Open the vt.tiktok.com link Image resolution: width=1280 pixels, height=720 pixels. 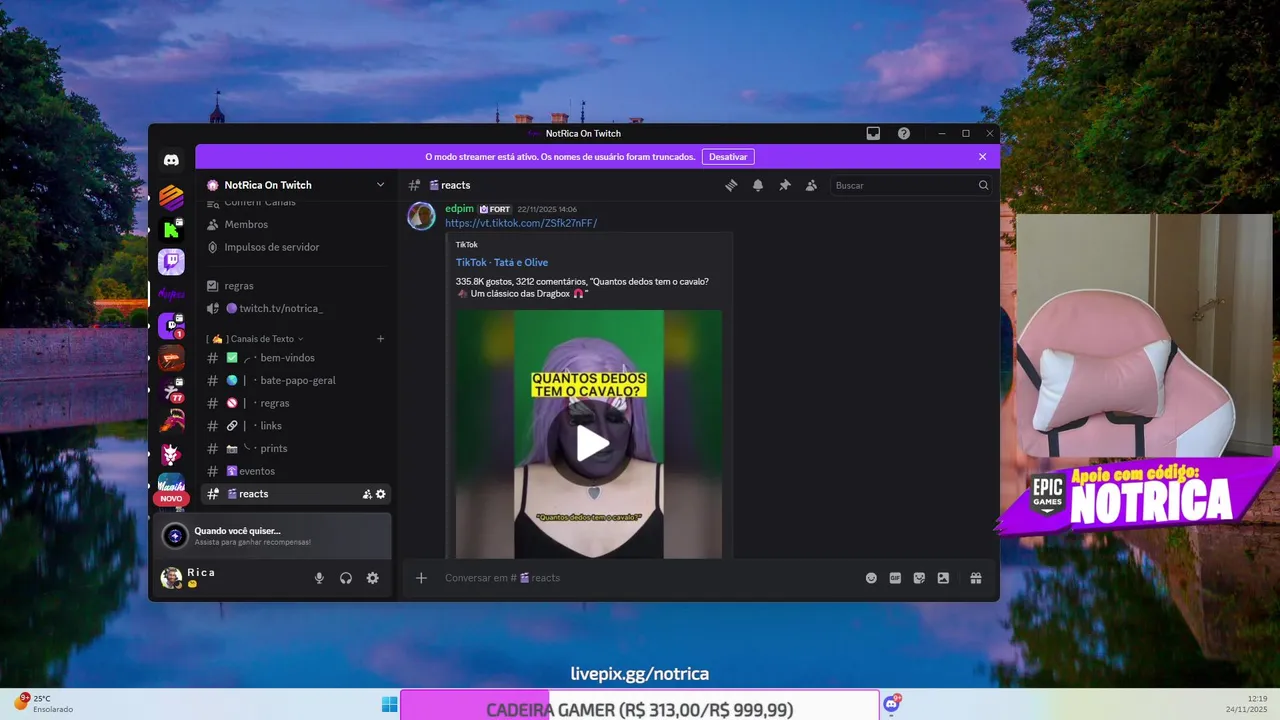[x=521, y=223]
